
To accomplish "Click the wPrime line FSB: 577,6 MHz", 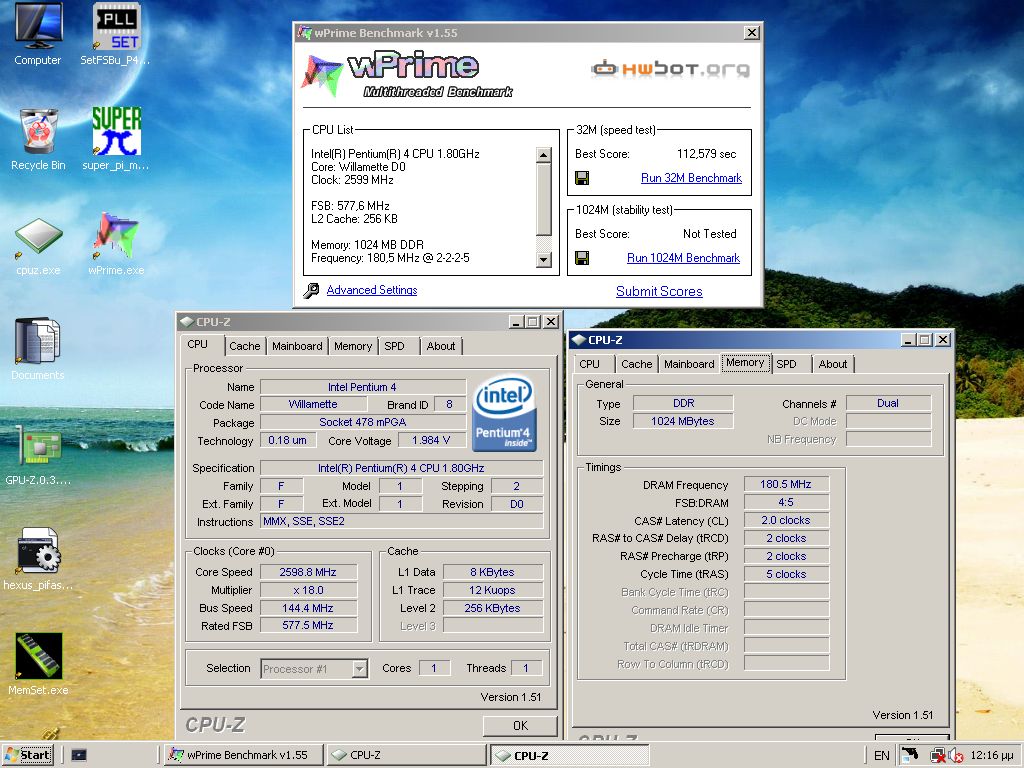I will (x=350, y=206).
